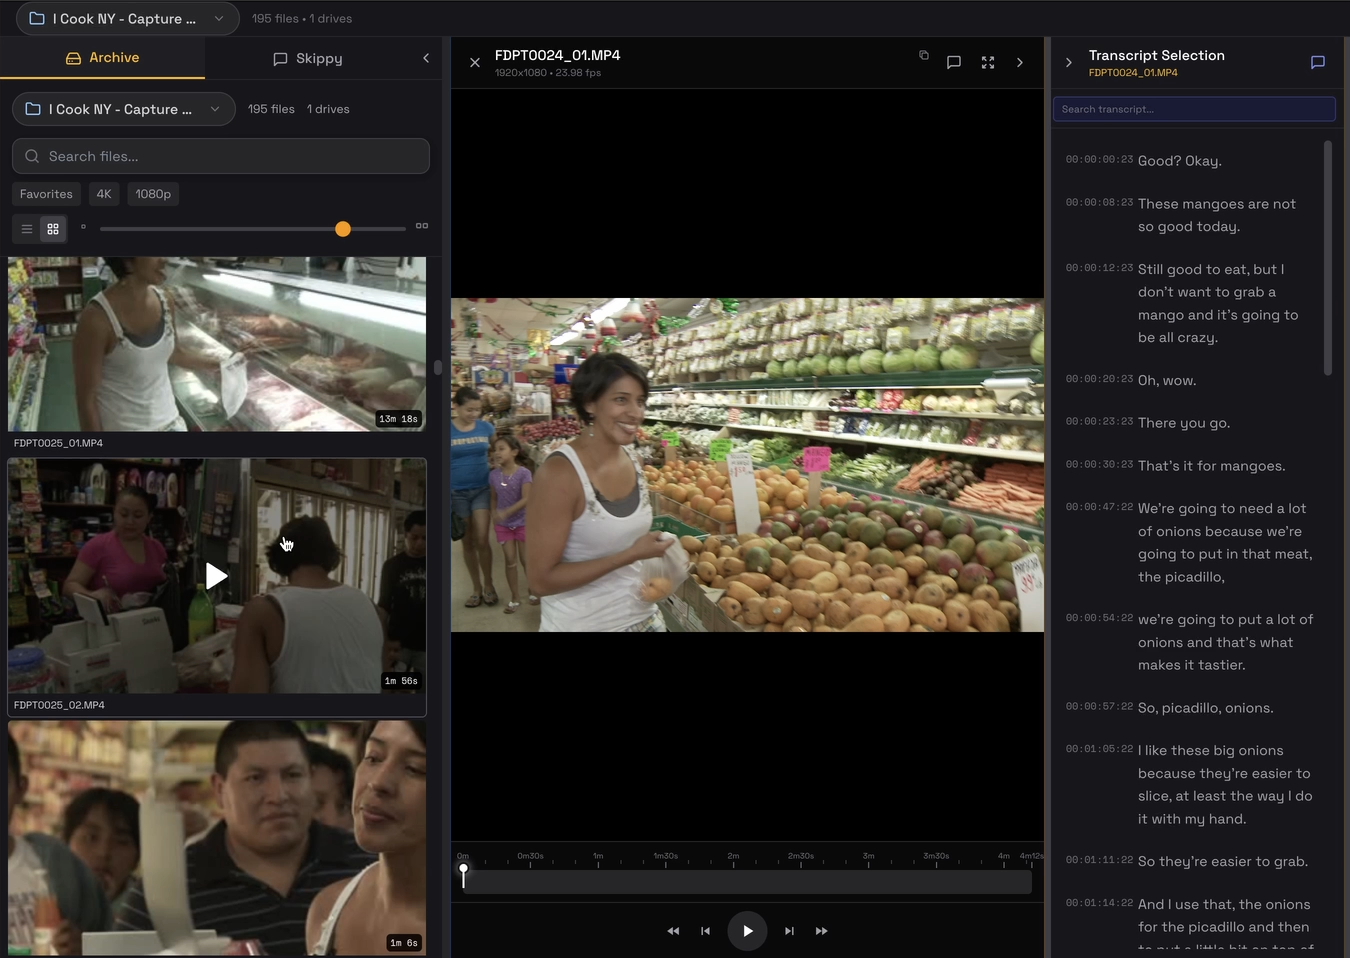Adjust the thumbnail size slider

point(343,228)
